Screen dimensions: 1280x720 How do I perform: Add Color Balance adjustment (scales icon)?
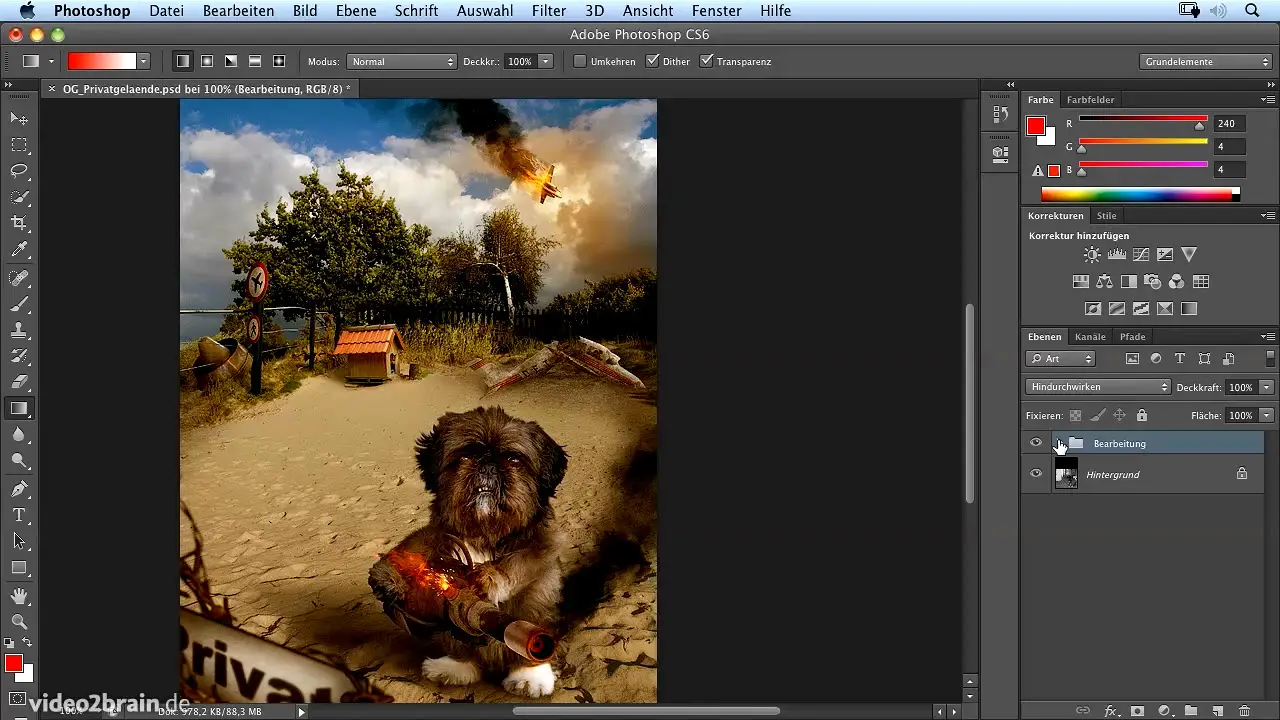1104,282
